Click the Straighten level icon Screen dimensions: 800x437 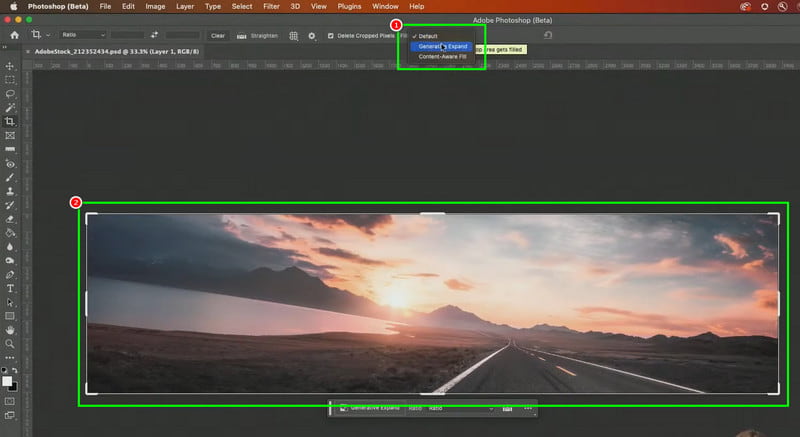coord(241,36)
